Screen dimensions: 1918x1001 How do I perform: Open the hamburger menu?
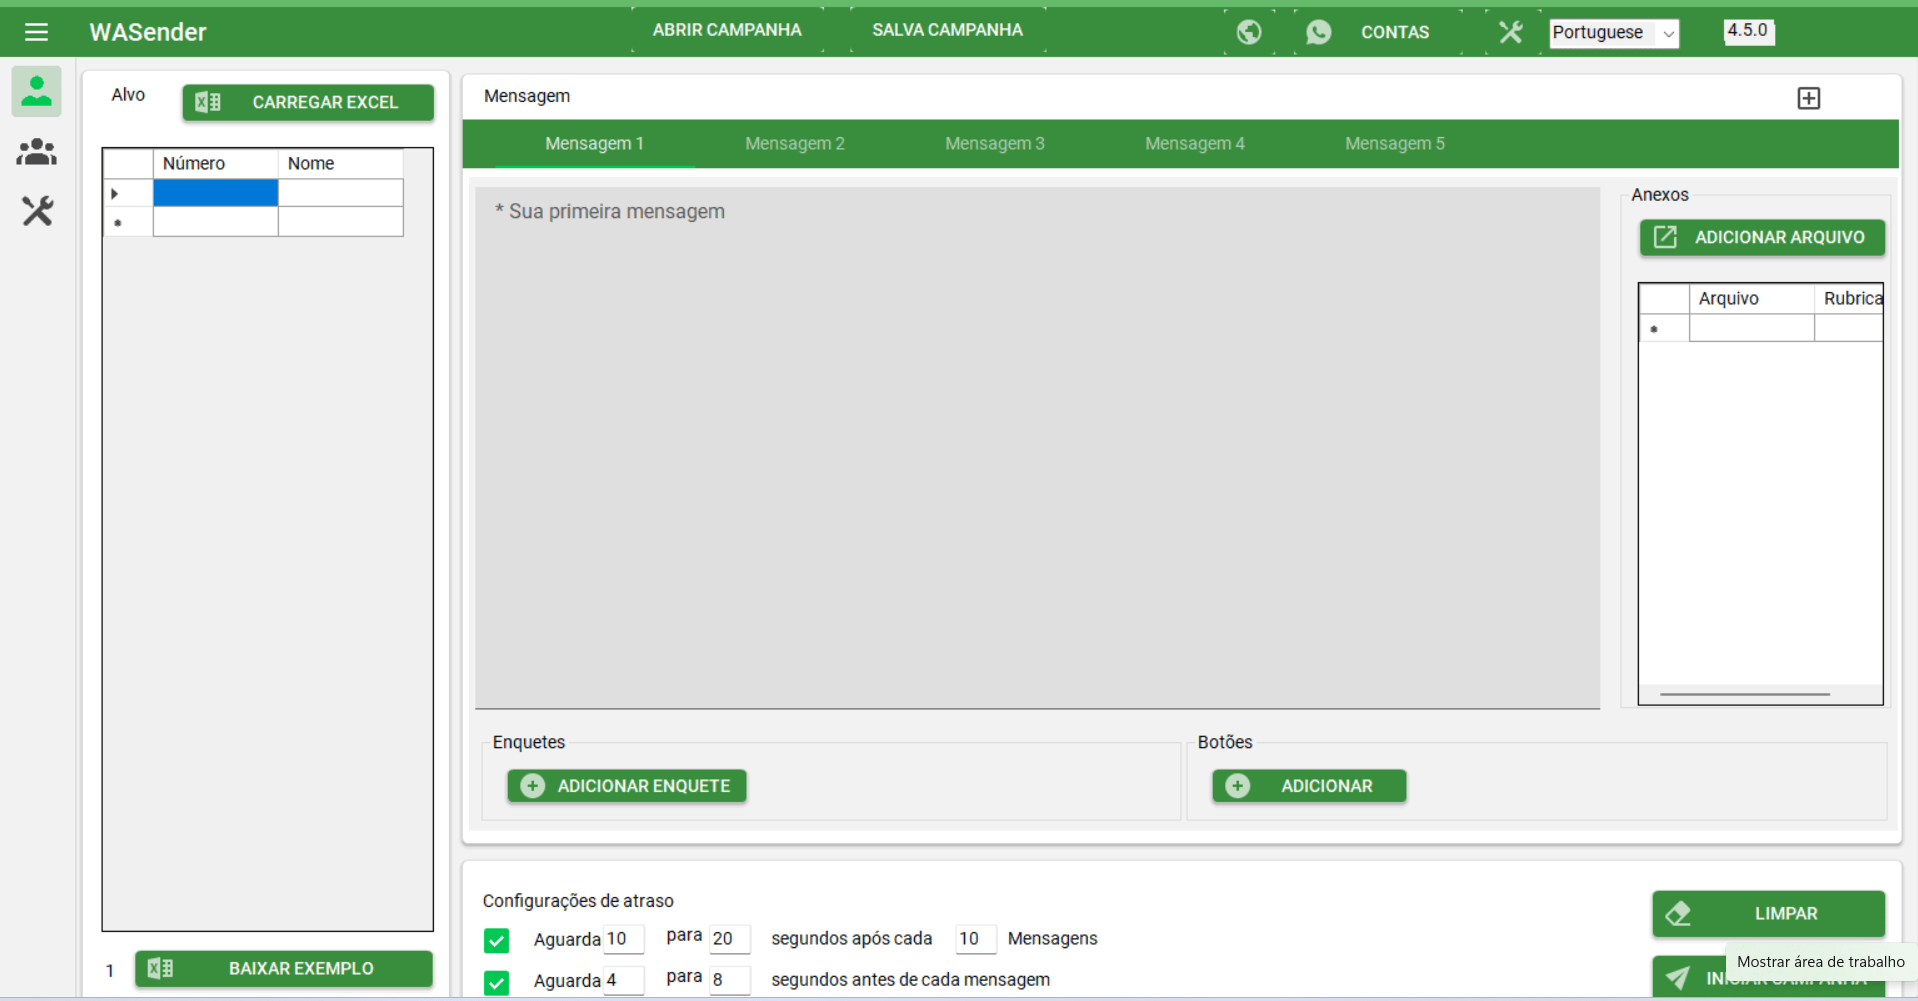[x=36, y=32]
